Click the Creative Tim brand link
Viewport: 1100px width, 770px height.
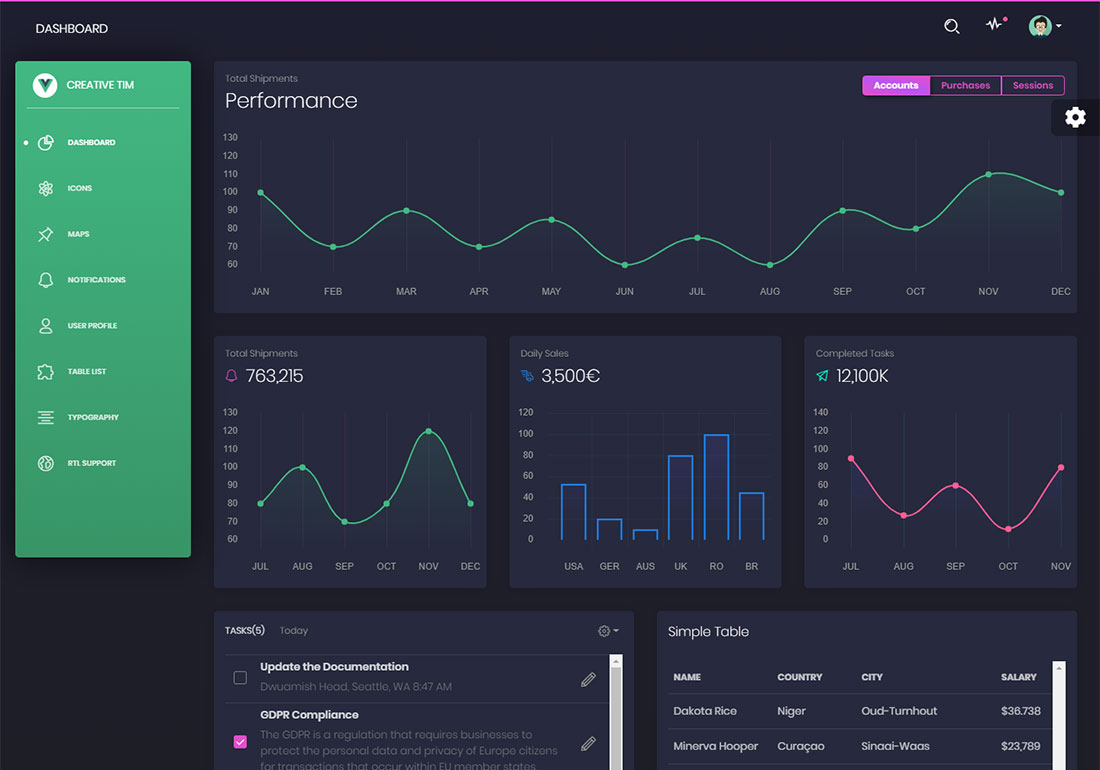click(99, 86)
